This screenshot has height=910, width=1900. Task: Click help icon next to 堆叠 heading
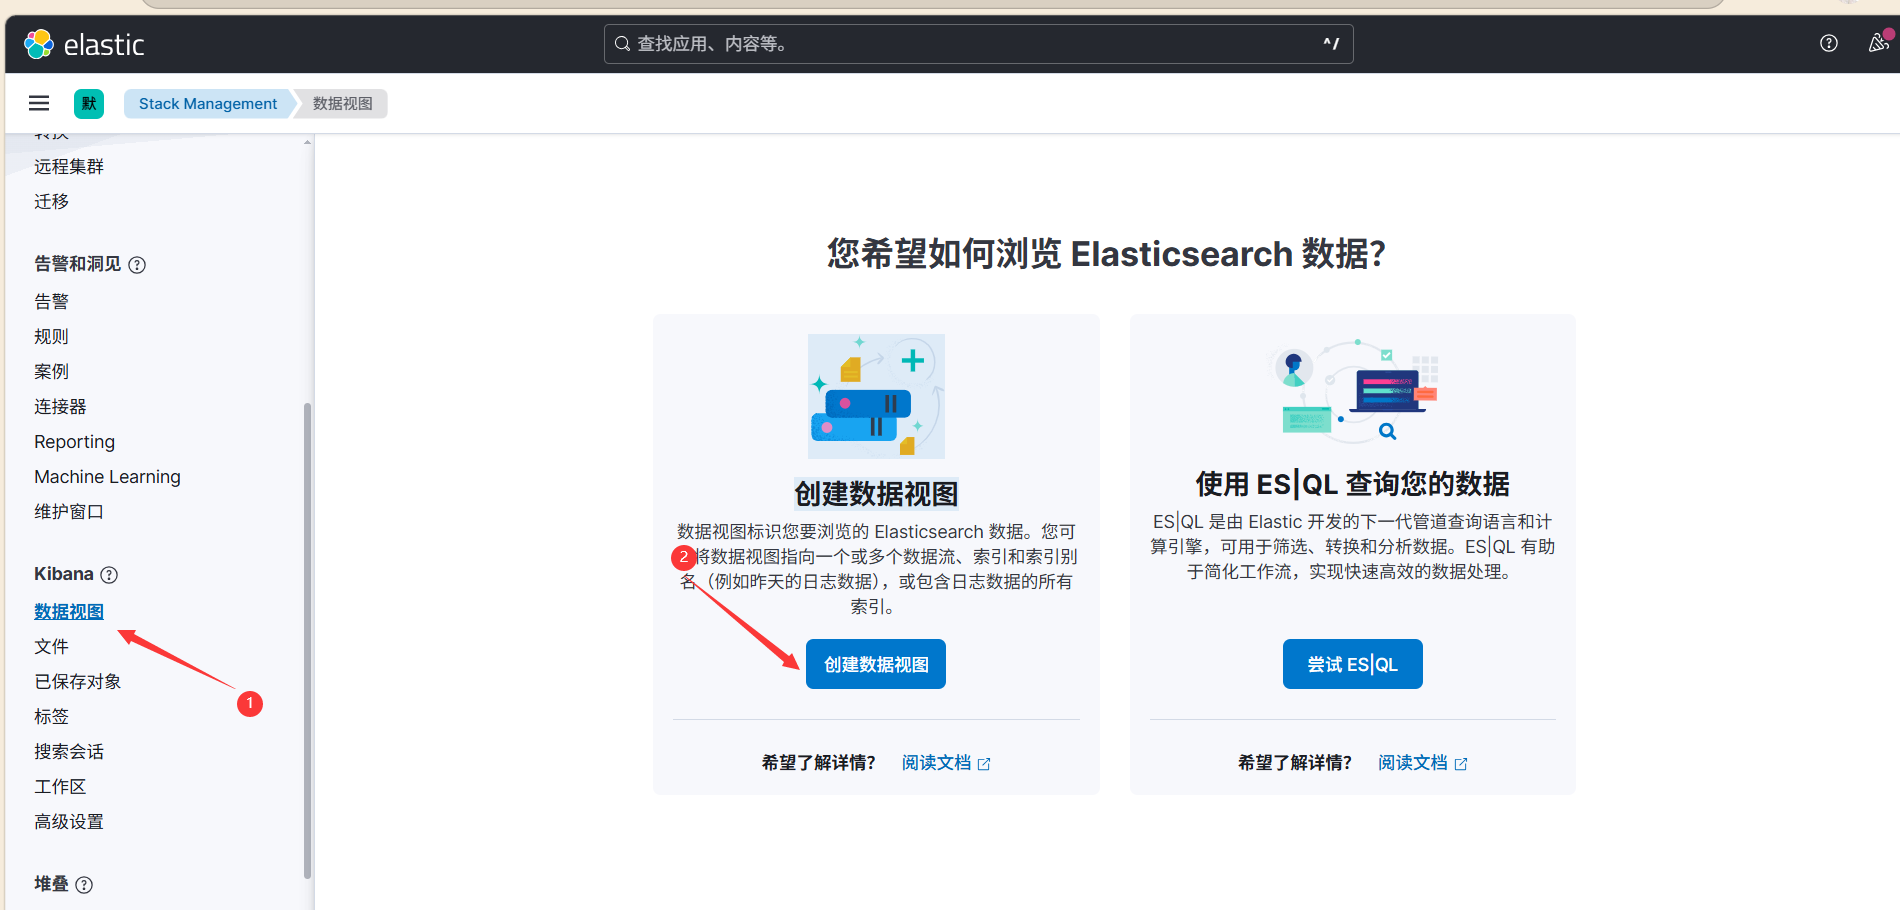(84, 885)
